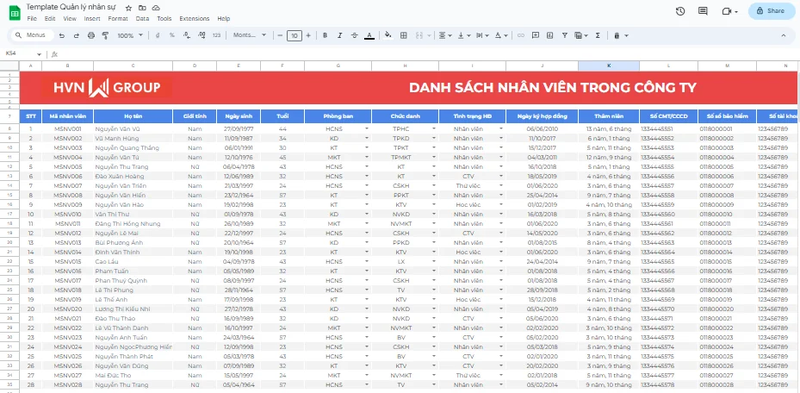Select the Họ tên header cell
The width and height of the screenshot is (800, 393).
[133, 116]
